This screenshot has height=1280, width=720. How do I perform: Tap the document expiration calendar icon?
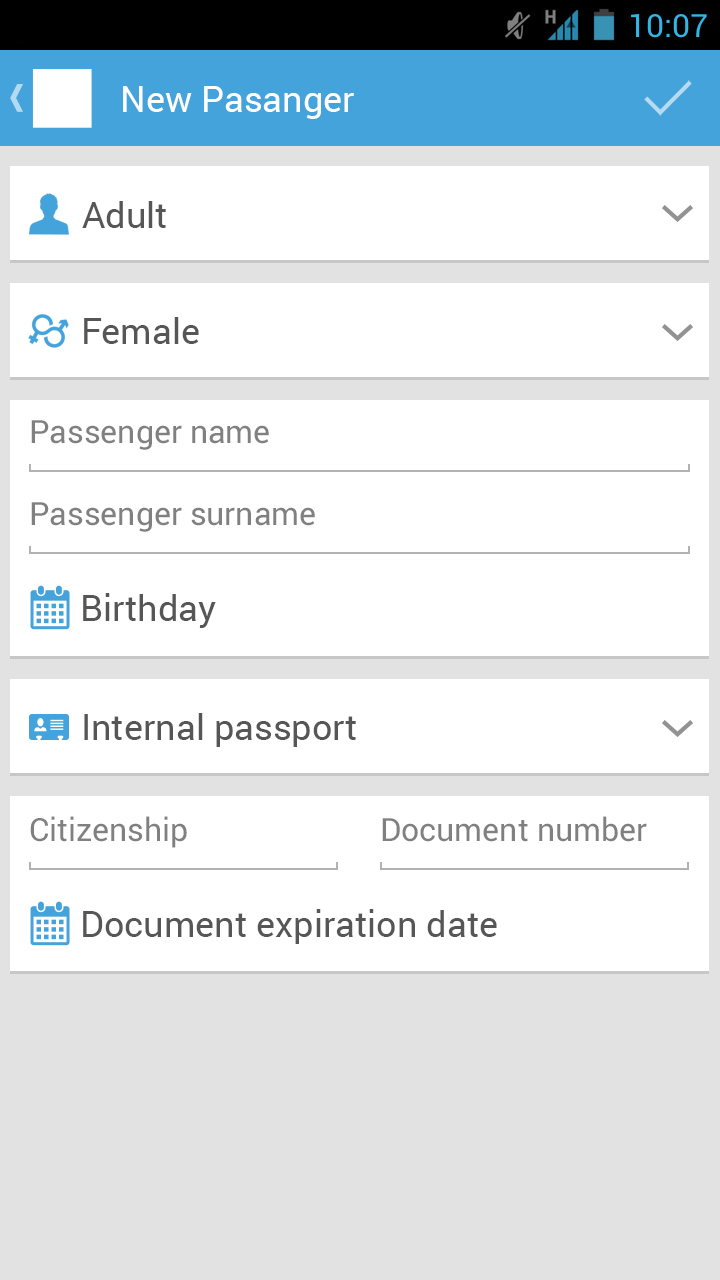click(x=49, y=924)
